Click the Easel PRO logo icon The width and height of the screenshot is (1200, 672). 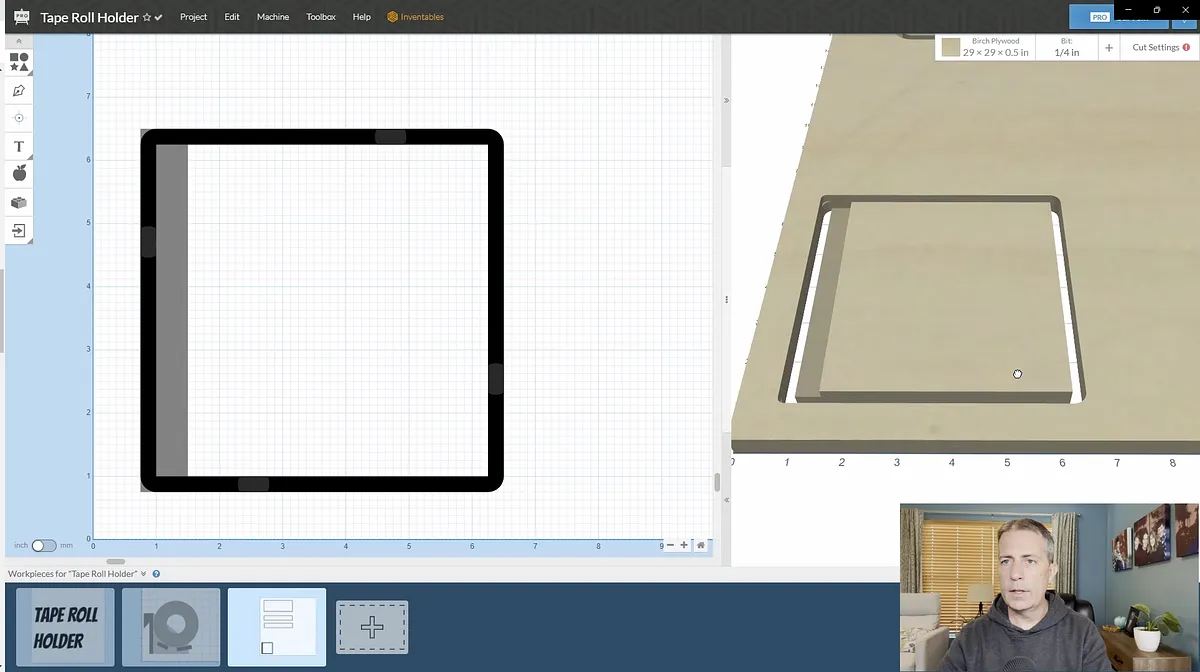21,17
